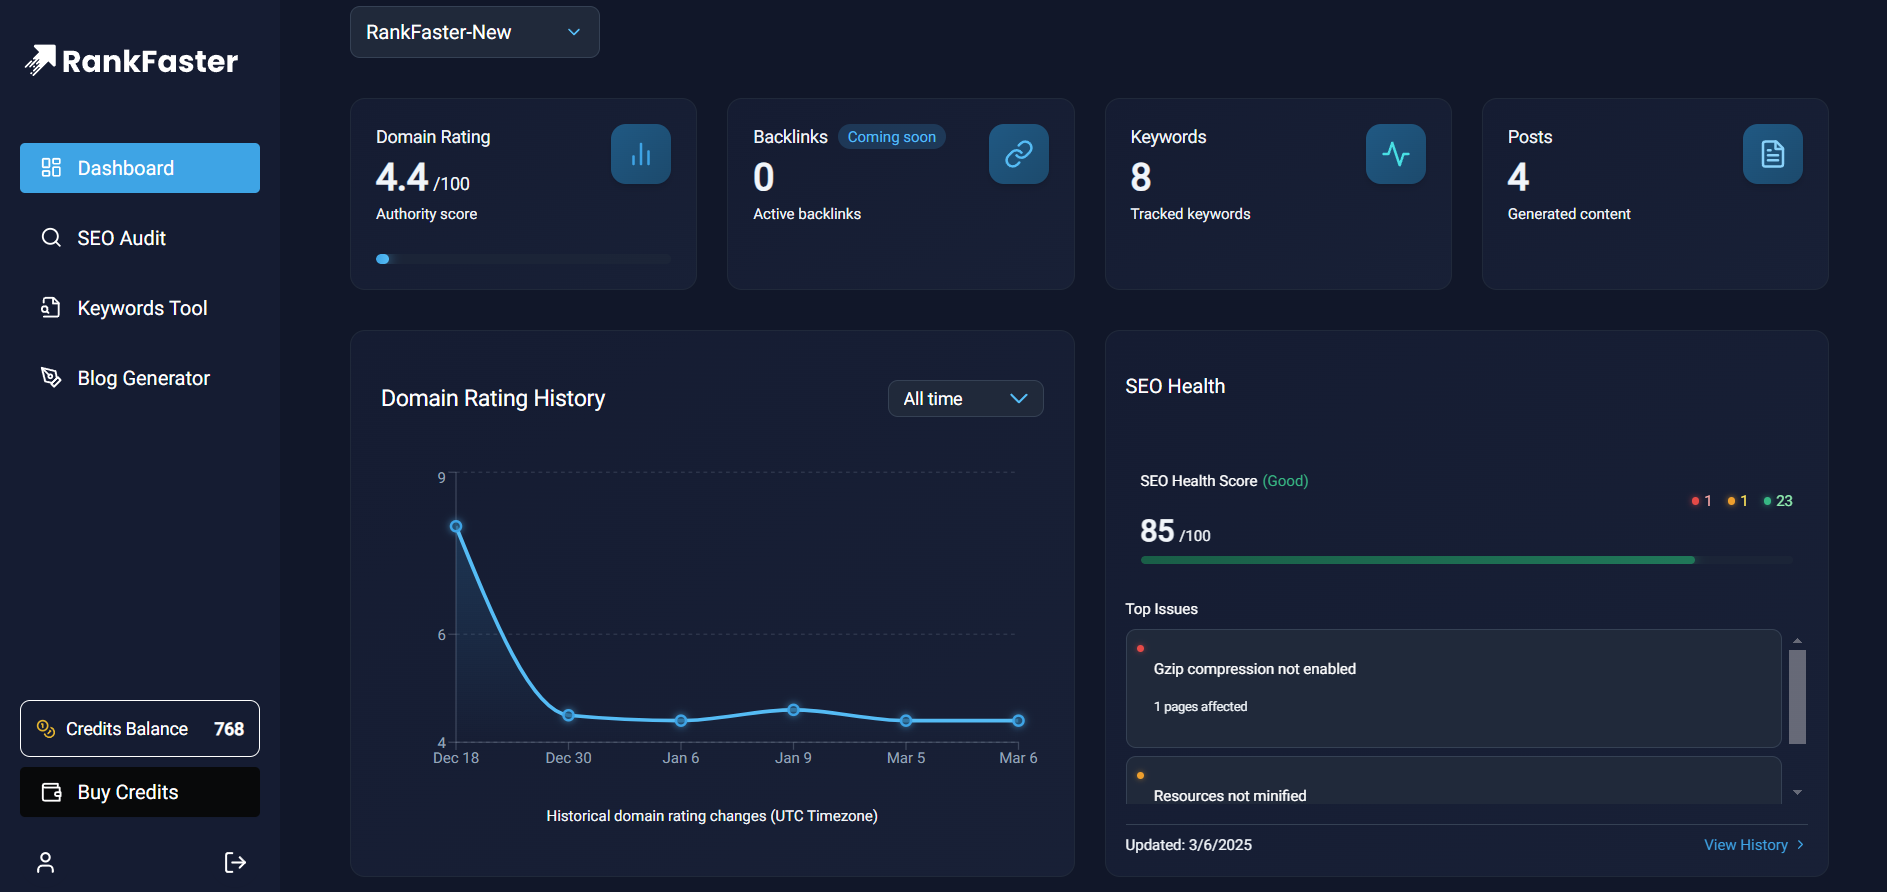
Task: Click the logout icon in sidebar
Action: pos(235,863)
